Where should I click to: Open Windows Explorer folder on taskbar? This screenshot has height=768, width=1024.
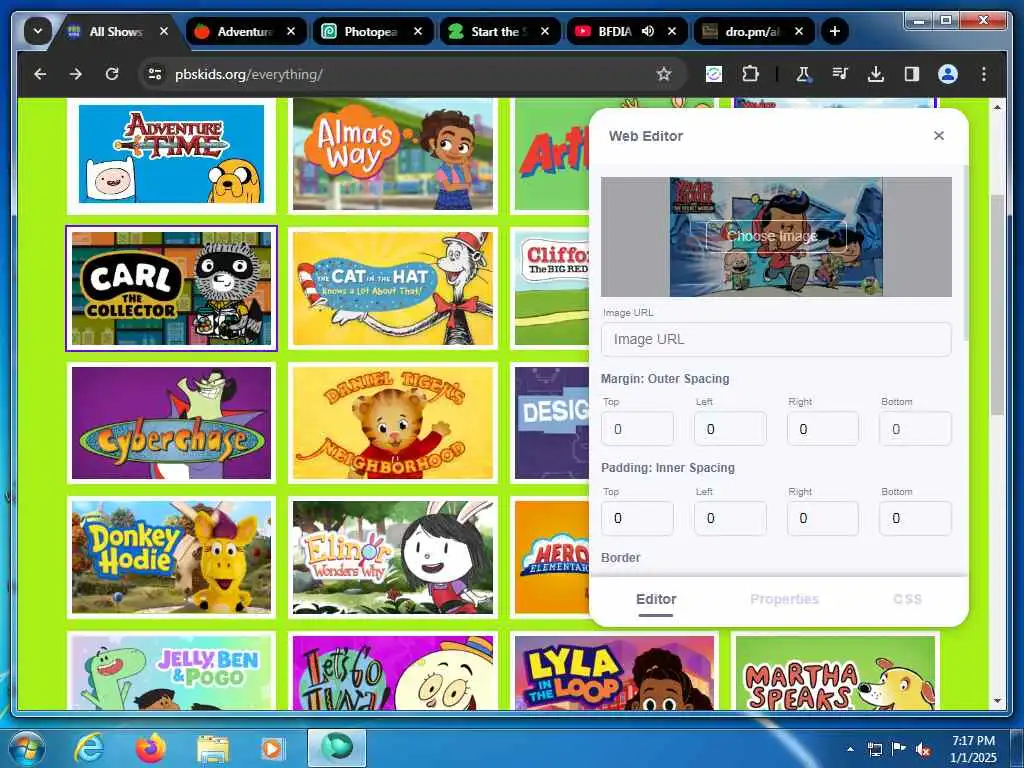[212, 750]
